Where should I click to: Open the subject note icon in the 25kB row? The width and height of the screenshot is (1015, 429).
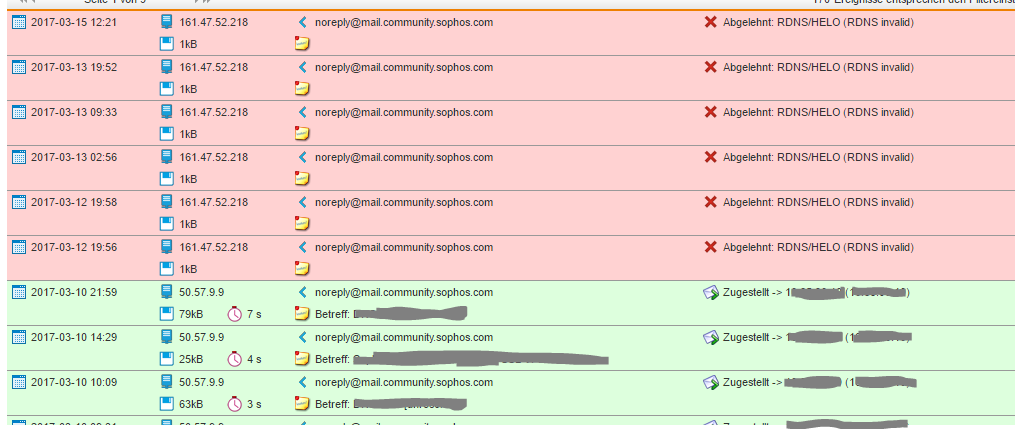pyautogui.click(x=302, y=359)
